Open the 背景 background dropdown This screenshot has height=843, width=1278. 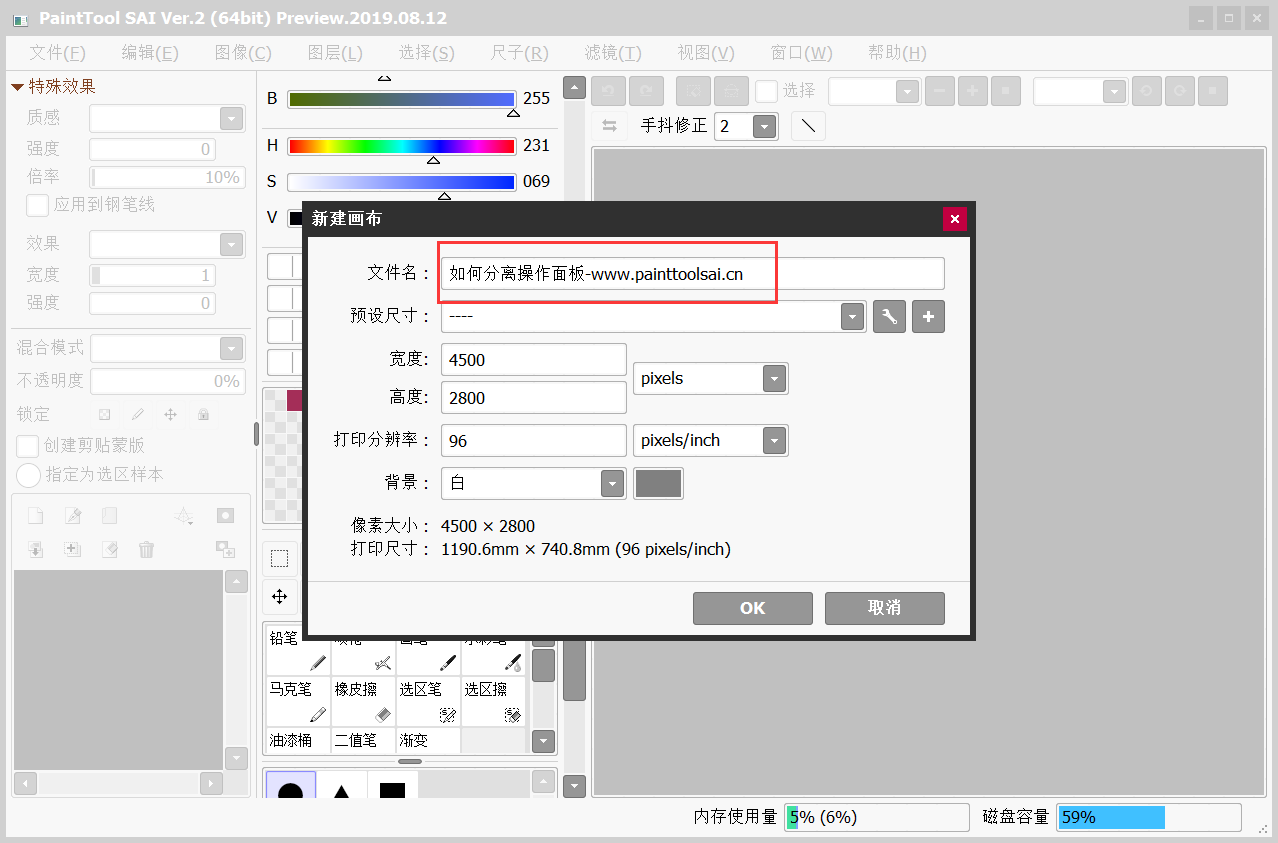point(612,483)
